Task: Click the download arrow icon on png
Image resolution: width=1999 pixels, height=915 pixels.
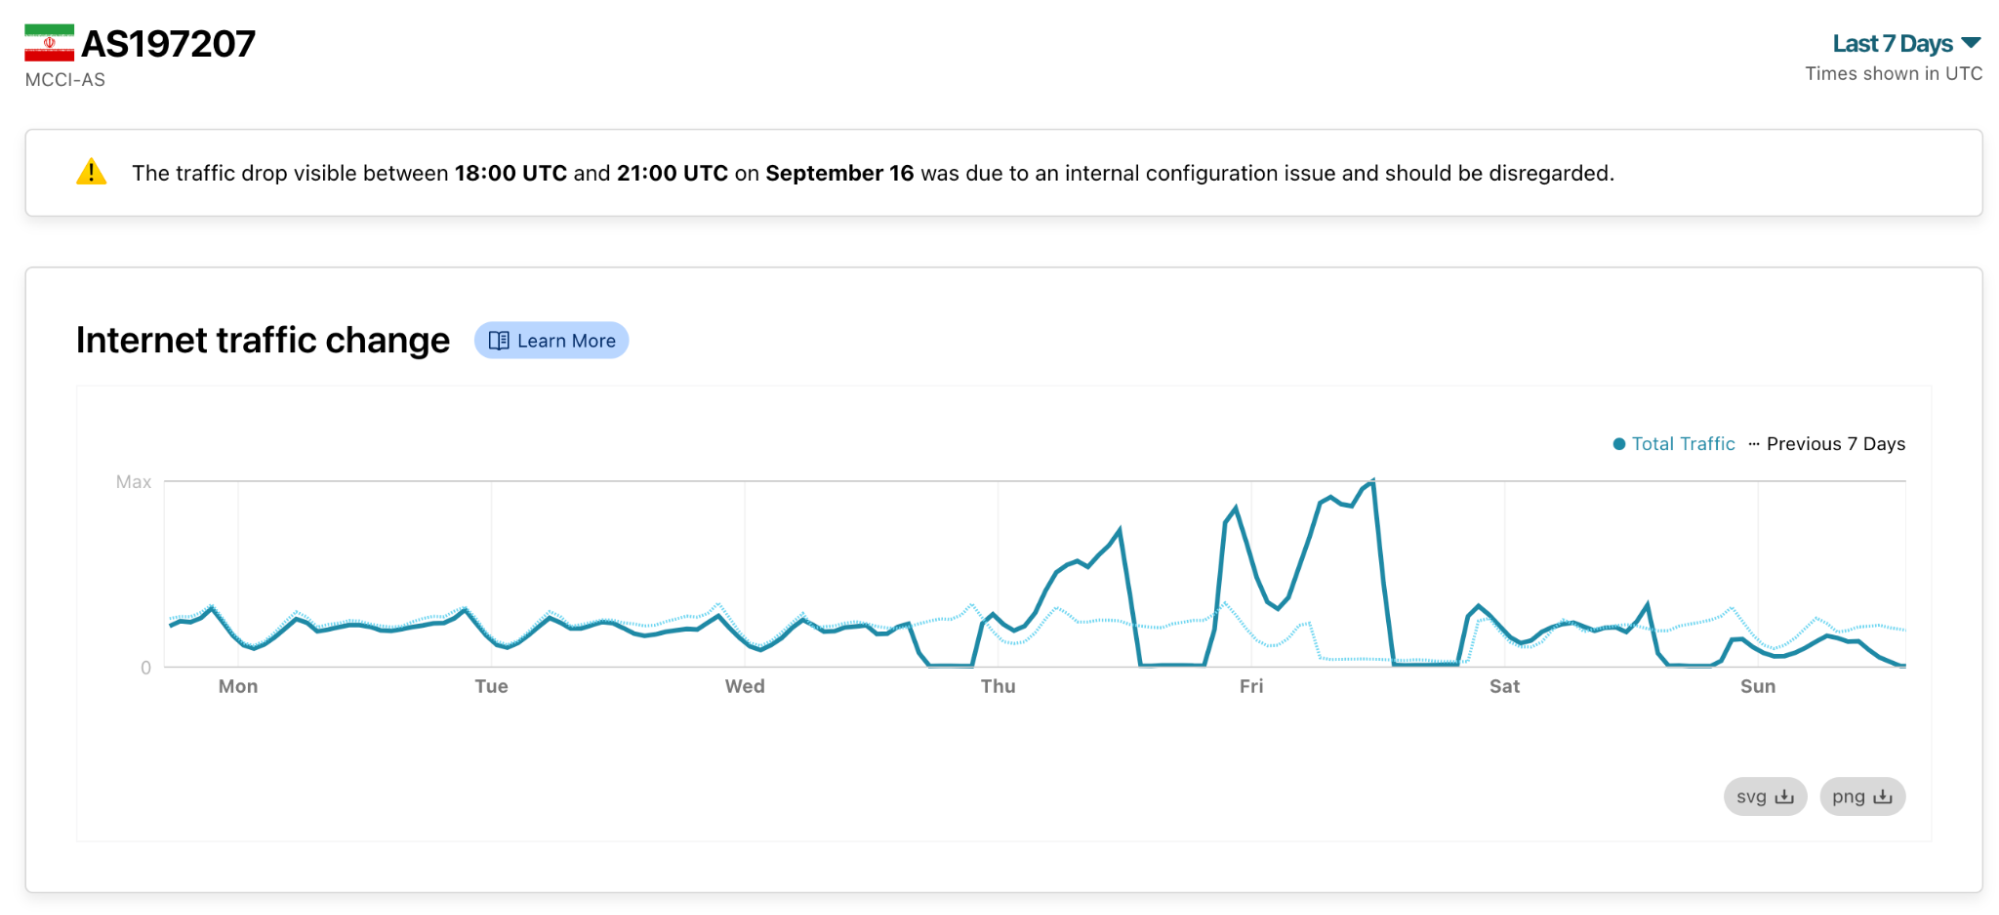Action: coord(1882,797)
